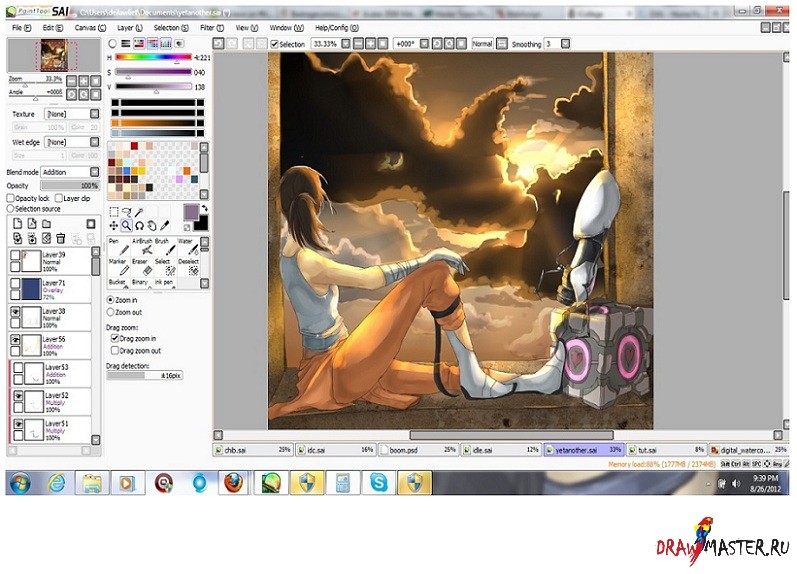
Task: Pick the rectangular selection tool
Action: tap(114, 212)
